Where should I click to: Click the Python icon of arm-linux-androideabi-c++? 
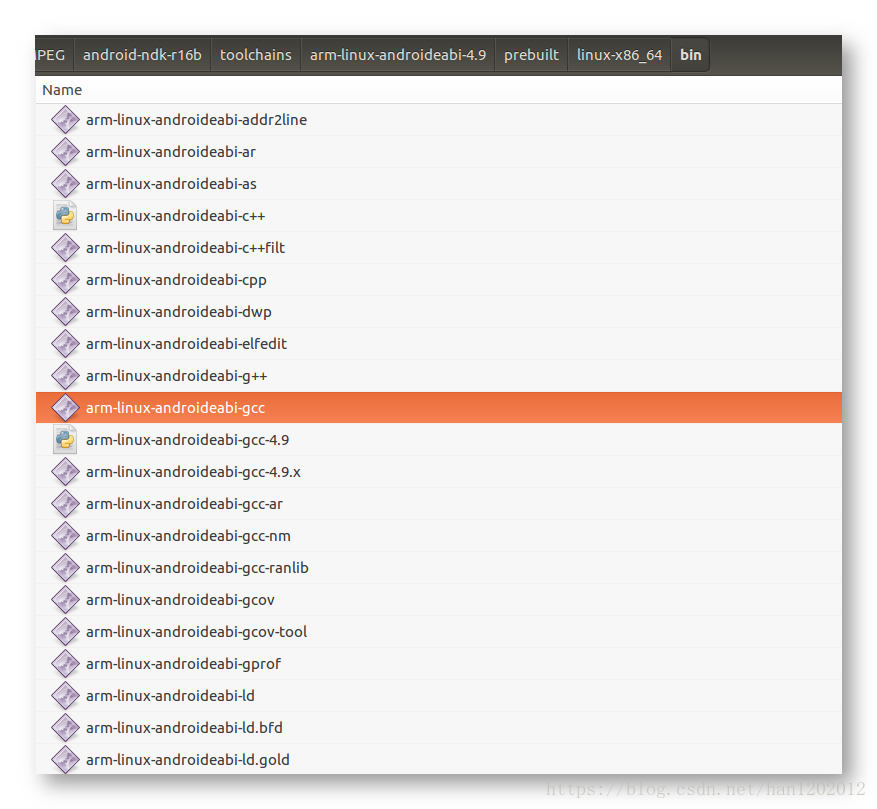(x=65, y=215)
